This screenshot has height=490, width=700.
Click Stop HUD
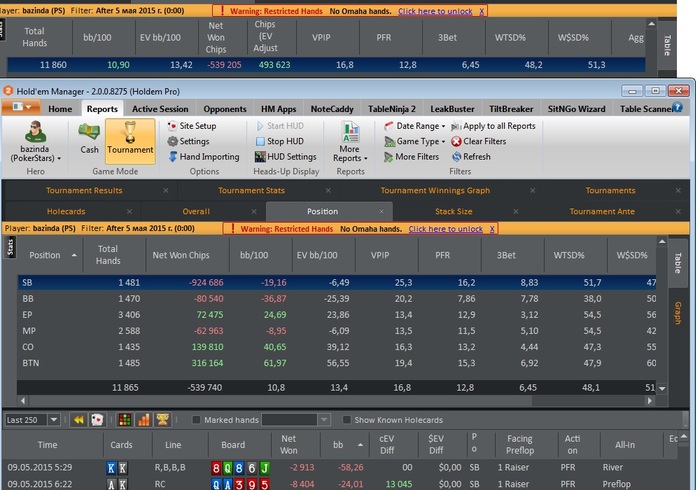click(279, 141)
